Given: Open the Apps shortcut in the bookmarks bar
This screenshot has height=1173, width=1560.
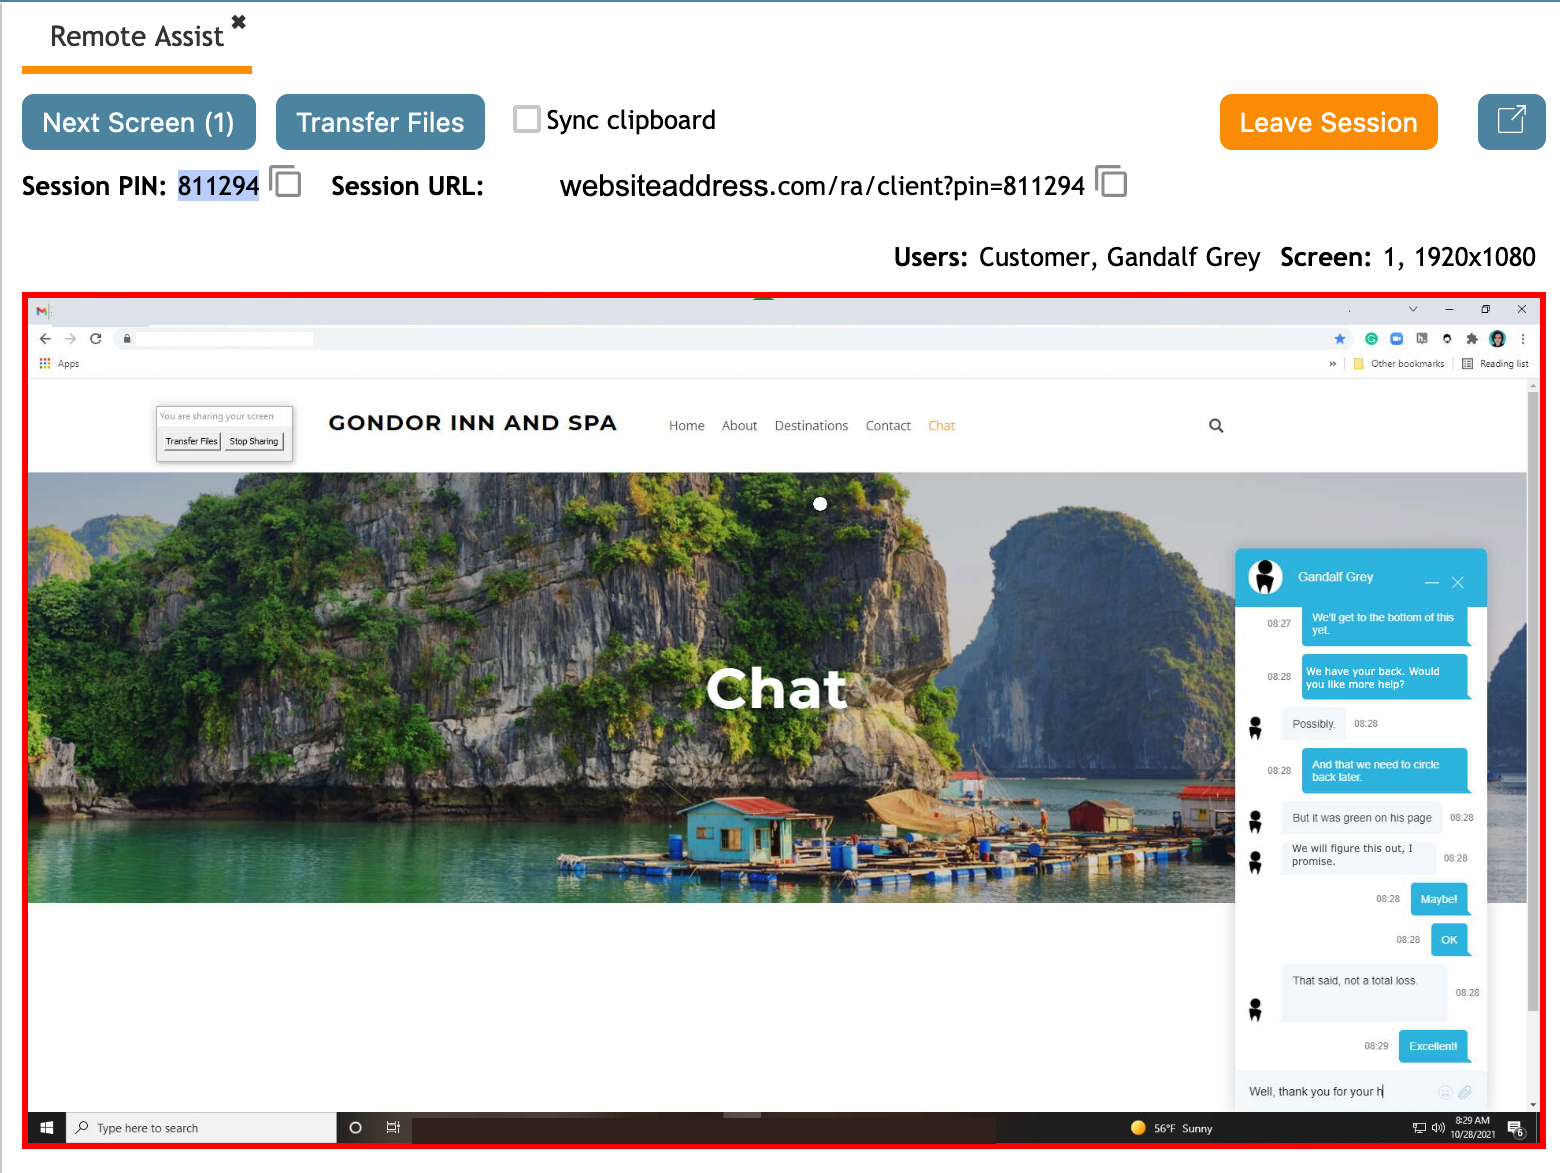Looking at the screenshot, I should 59,364.
